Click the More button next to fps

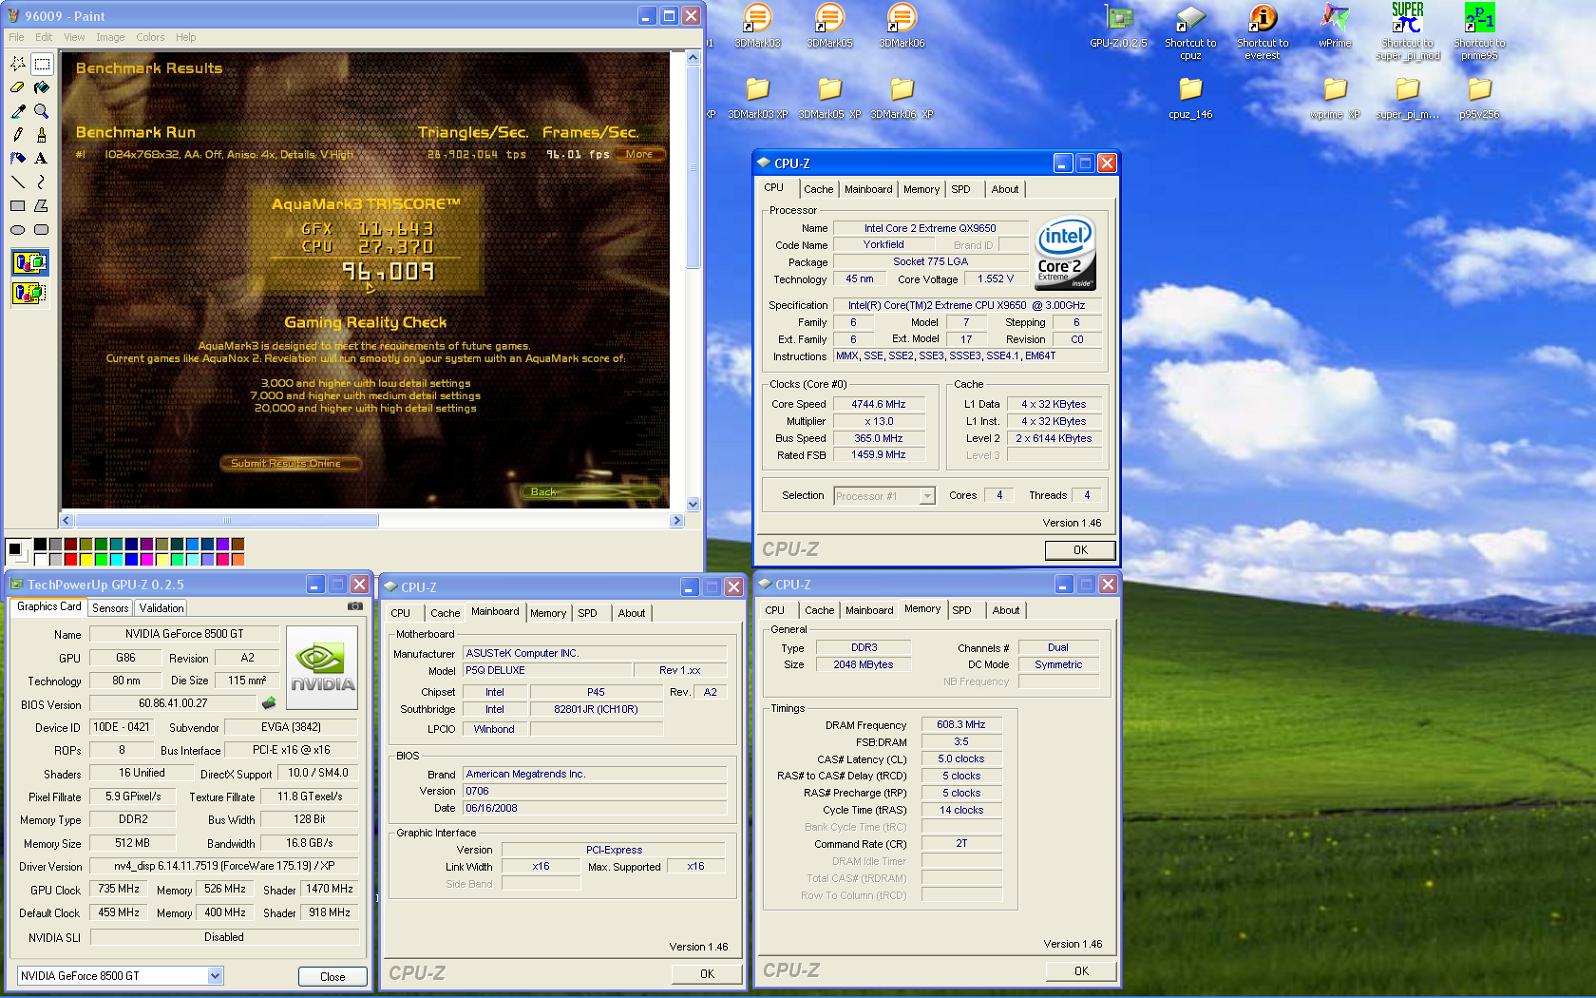pyautogui.click(x=639, y=154)
